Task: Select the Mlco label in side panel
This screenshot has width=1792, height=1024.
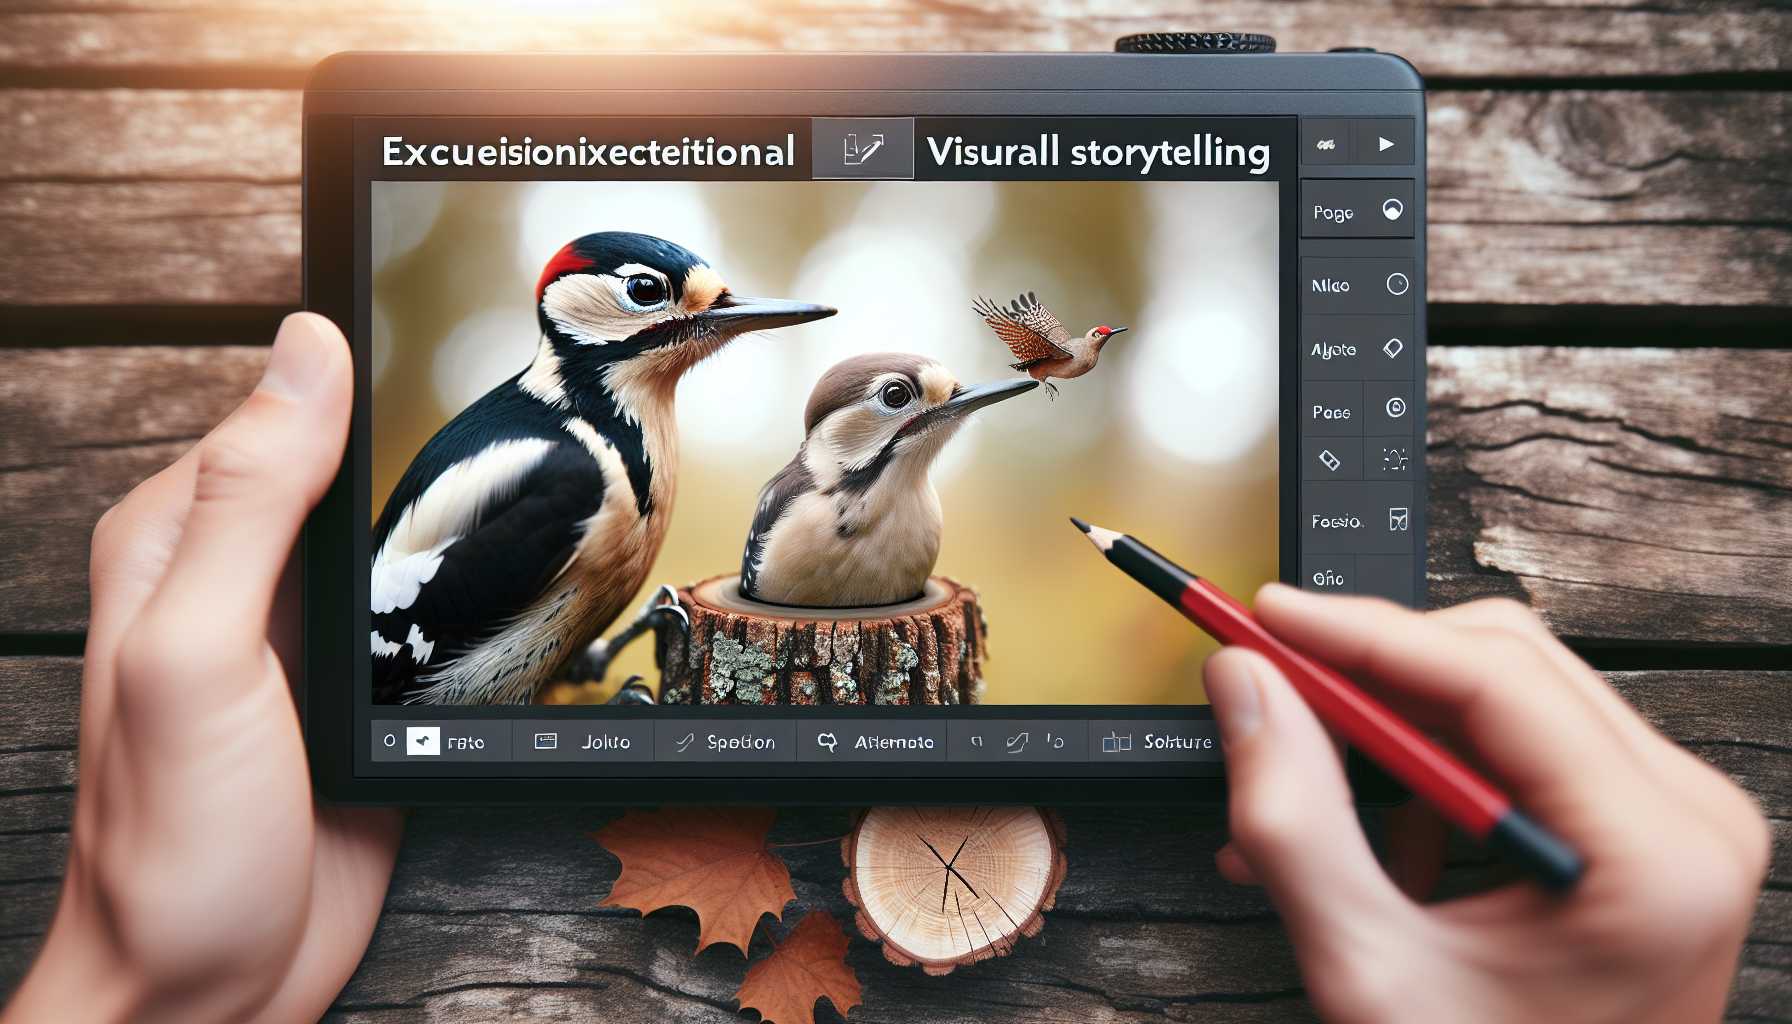Action: [x=1330, y=286]
